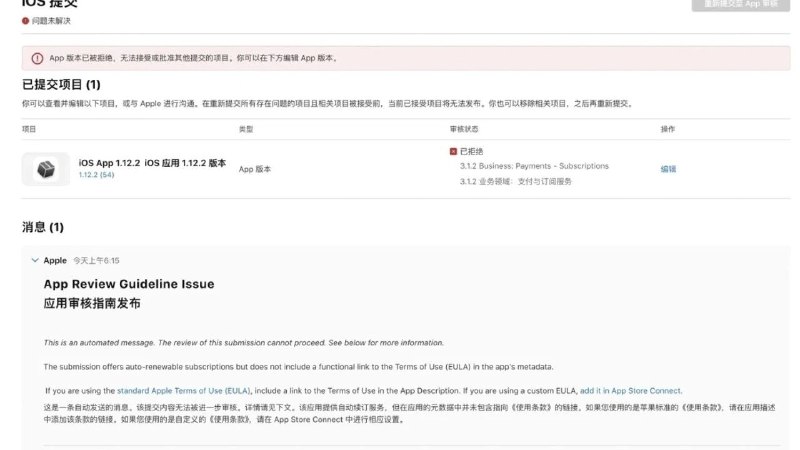Click the 已提交项目 (1) heading
Screen dimensions: 800x450
[61, 84]
